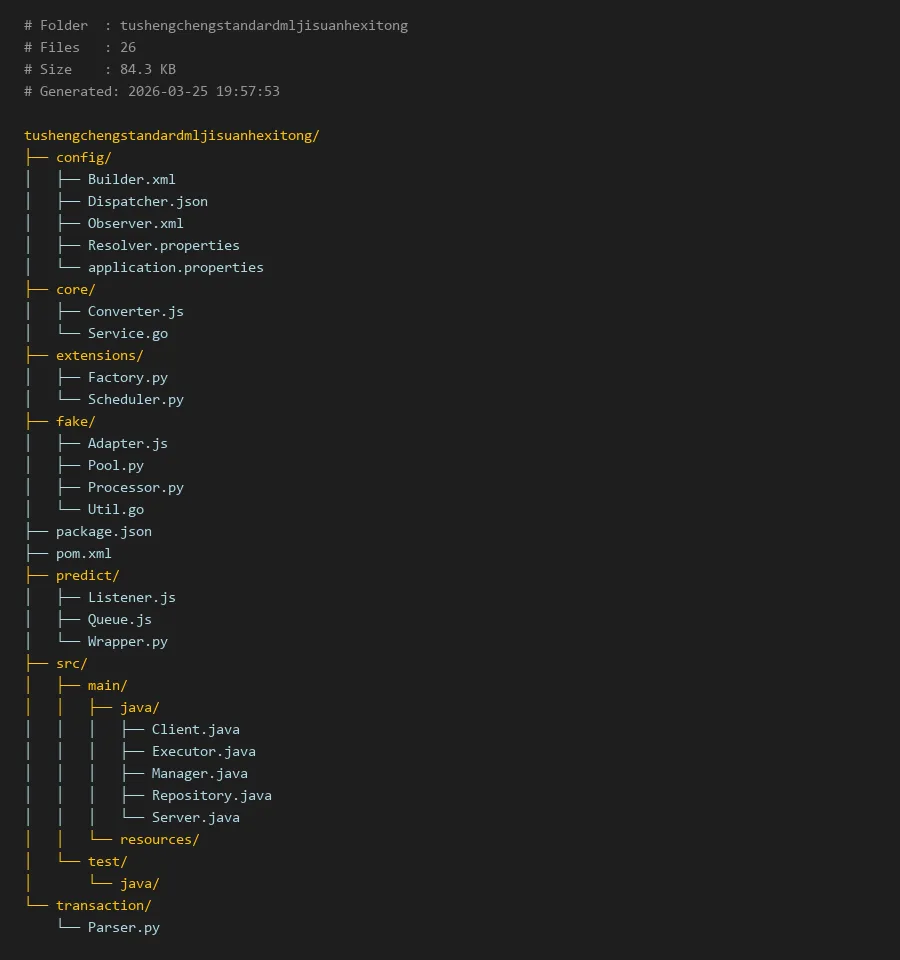
Task: Select package.json in root
Action: [103, 531]
